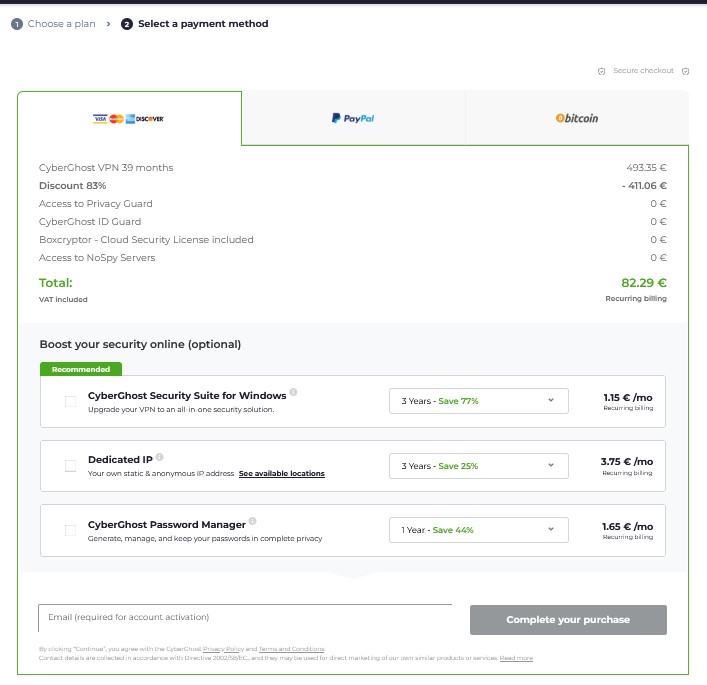Click the step 1 circle icon
Viewport: 707px width, 685px height.
point(17,24)
